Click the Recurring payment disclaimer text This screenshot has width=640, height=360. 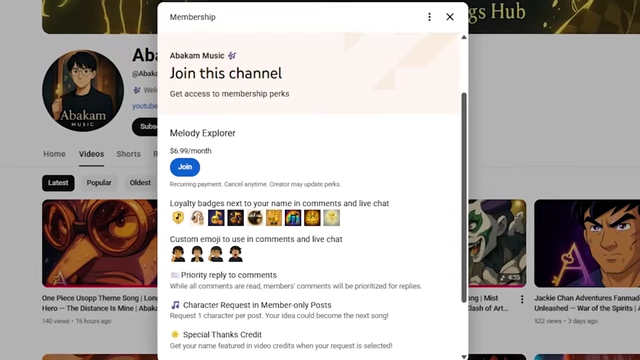255,184
